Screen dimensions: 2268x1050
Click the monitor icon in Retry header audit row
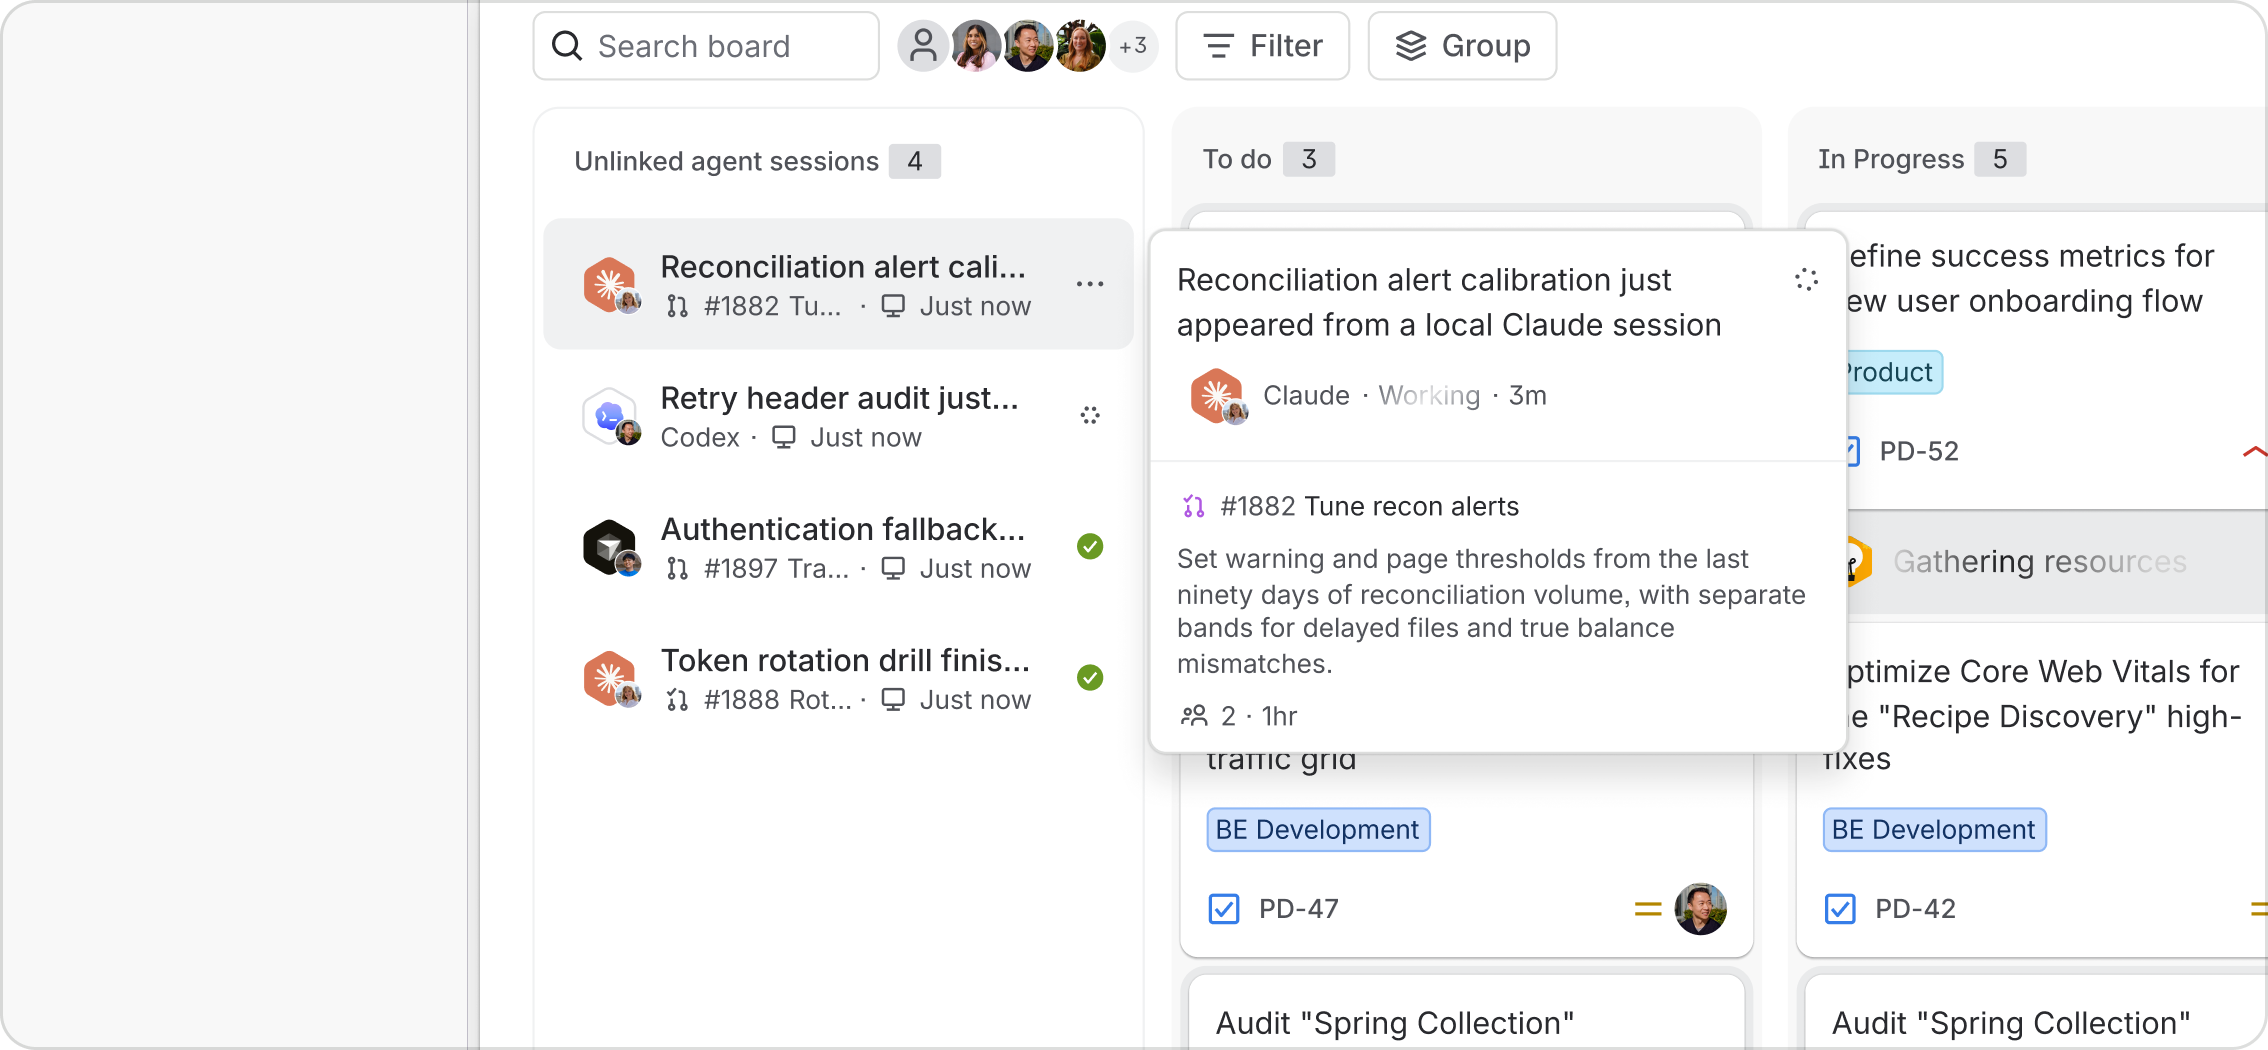[784, 437]
